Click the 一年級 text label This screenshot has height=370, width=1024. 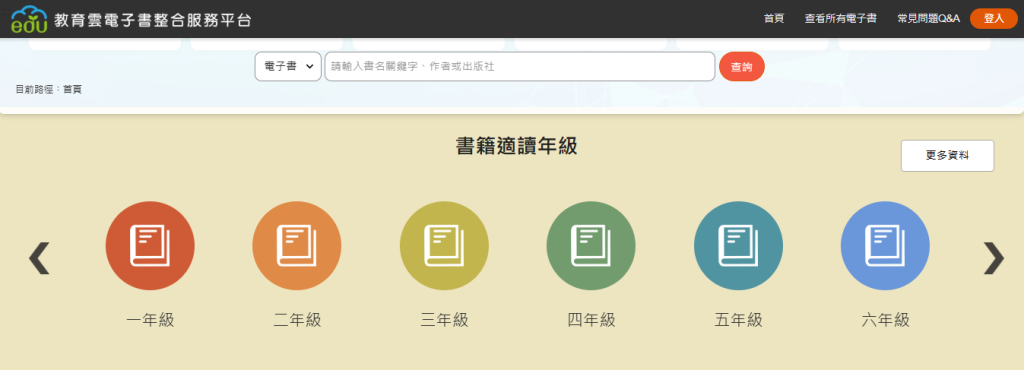click(150, 320)
